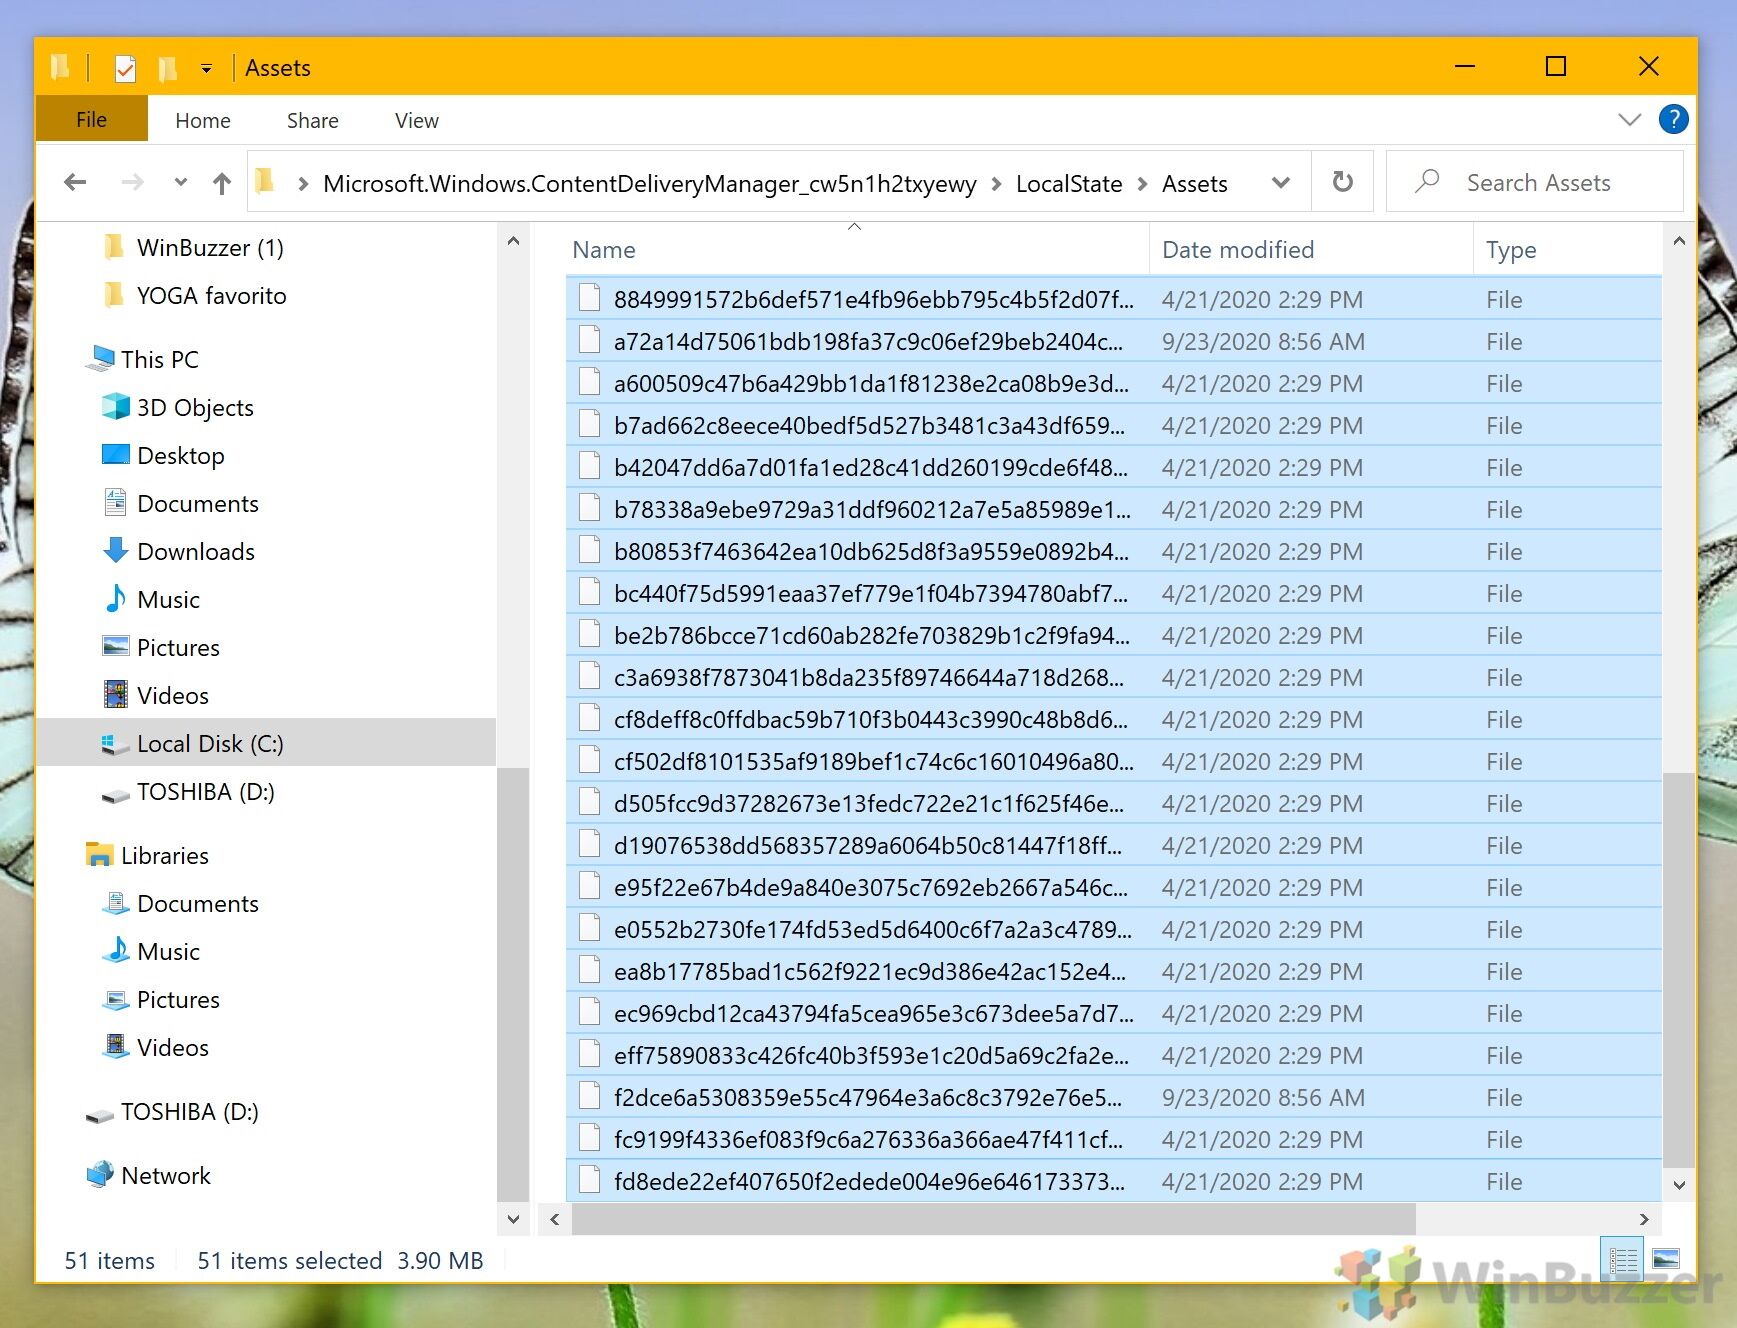Click file icon of ea8b17785bad1c562f9221ec9d386e42... row
This screenshot has height=1328, width=1737.
[590, 970]
